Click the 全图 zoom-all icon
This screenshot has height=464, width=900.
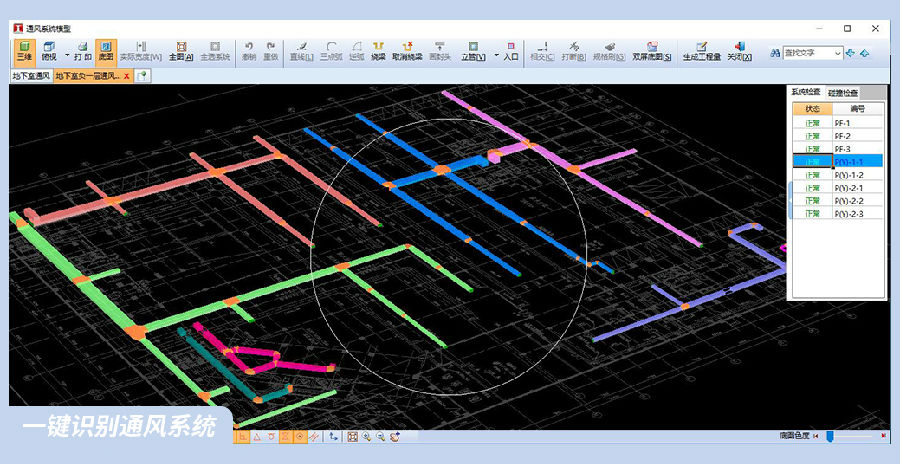coord(181,51)
